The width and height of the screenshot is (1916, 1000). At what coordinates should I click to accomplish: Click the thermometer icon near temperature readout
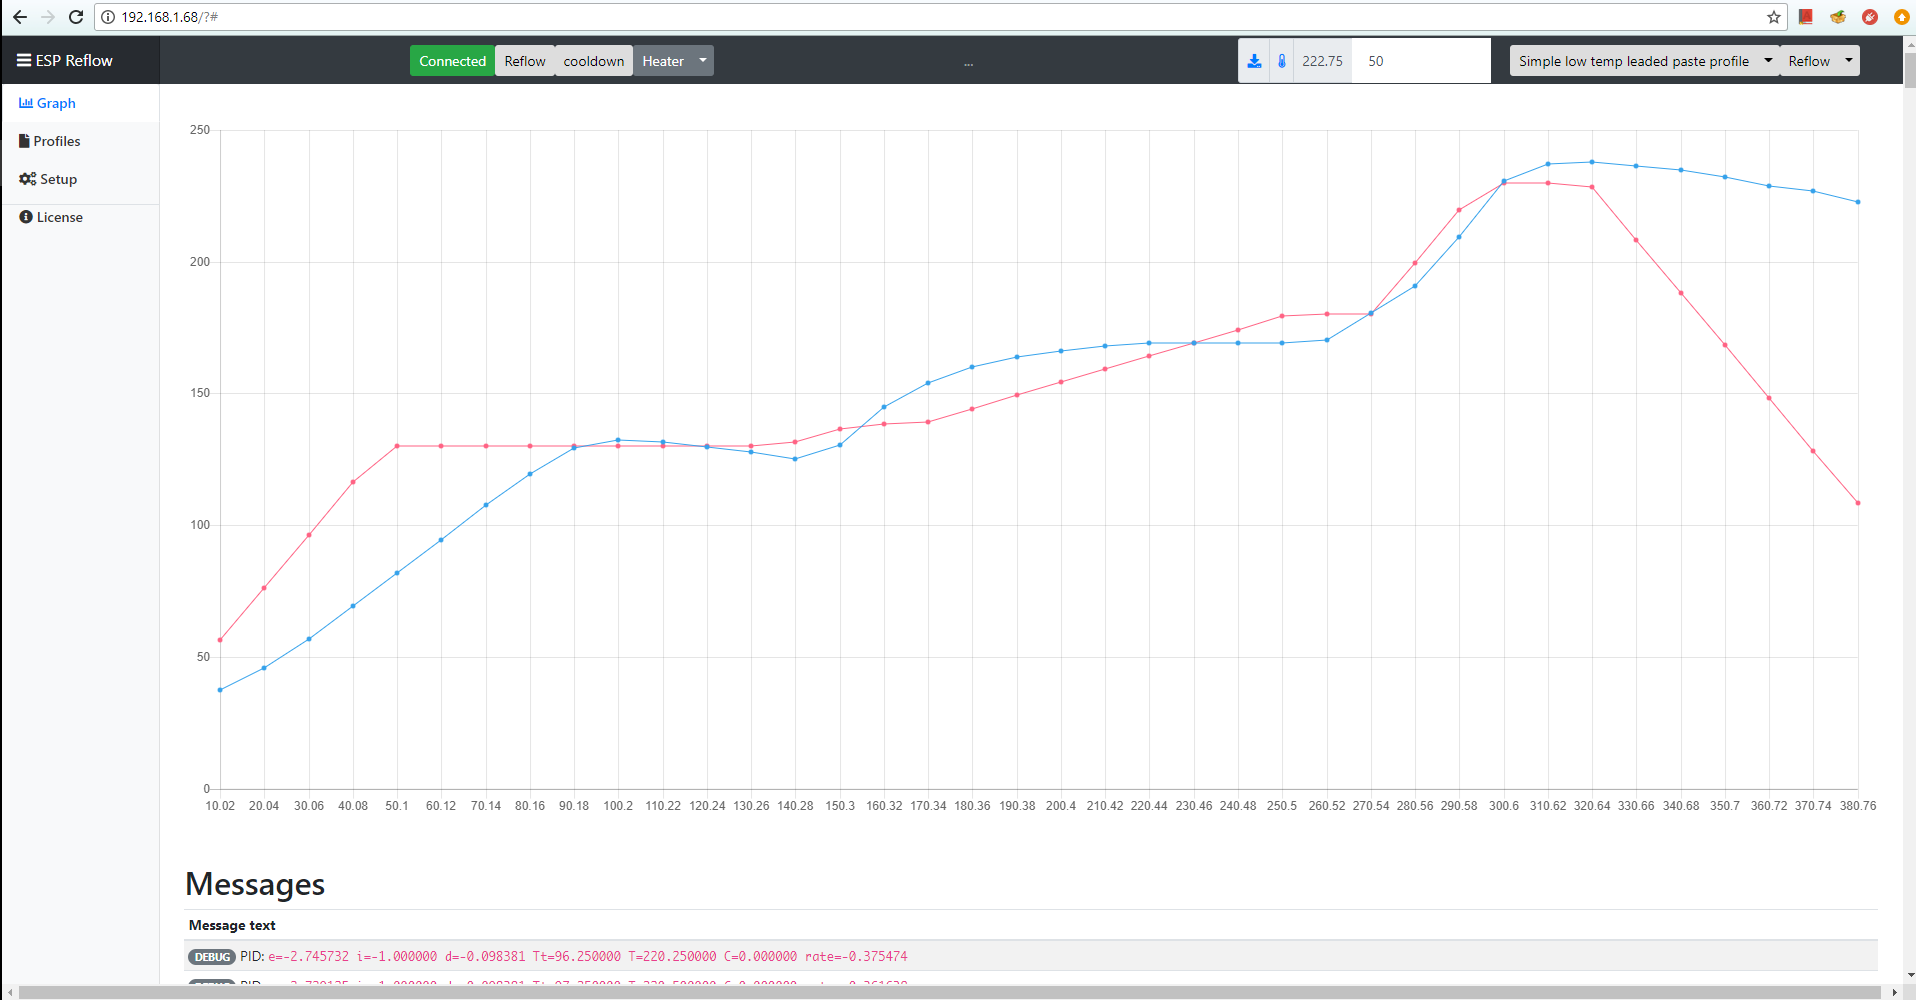(x=1282, y=60)
